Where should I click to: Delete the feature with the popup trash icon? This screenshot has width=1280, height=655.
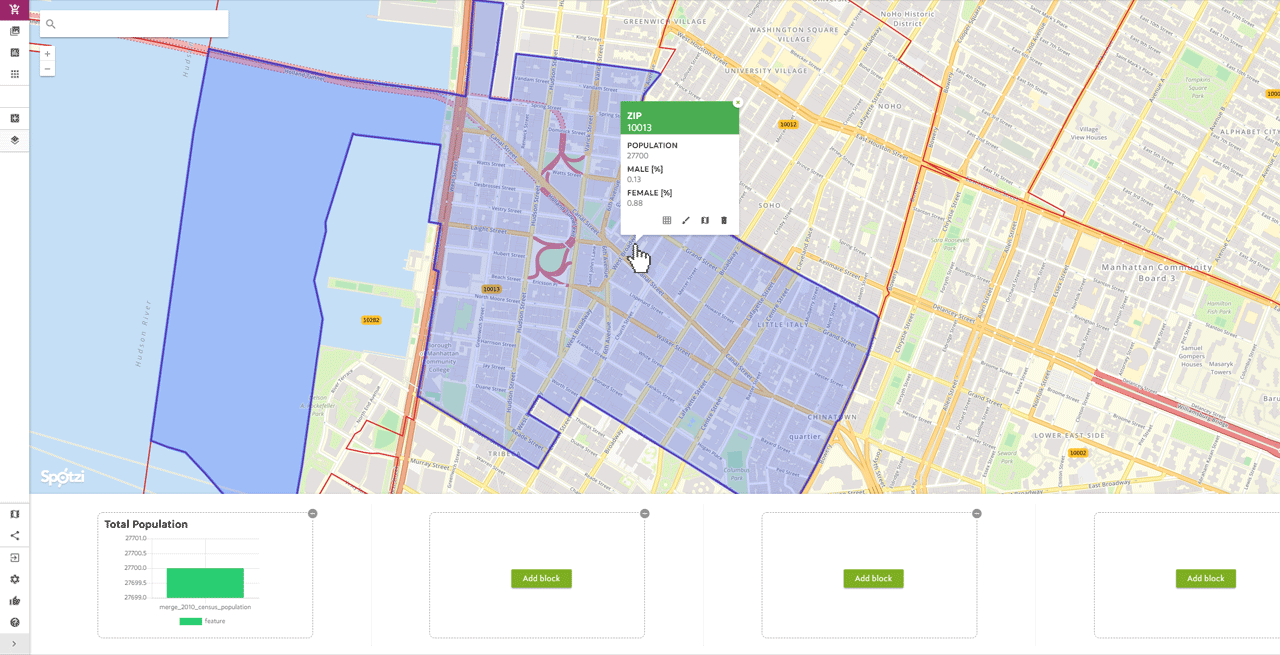pyautogui.click(x=724, y=220)
